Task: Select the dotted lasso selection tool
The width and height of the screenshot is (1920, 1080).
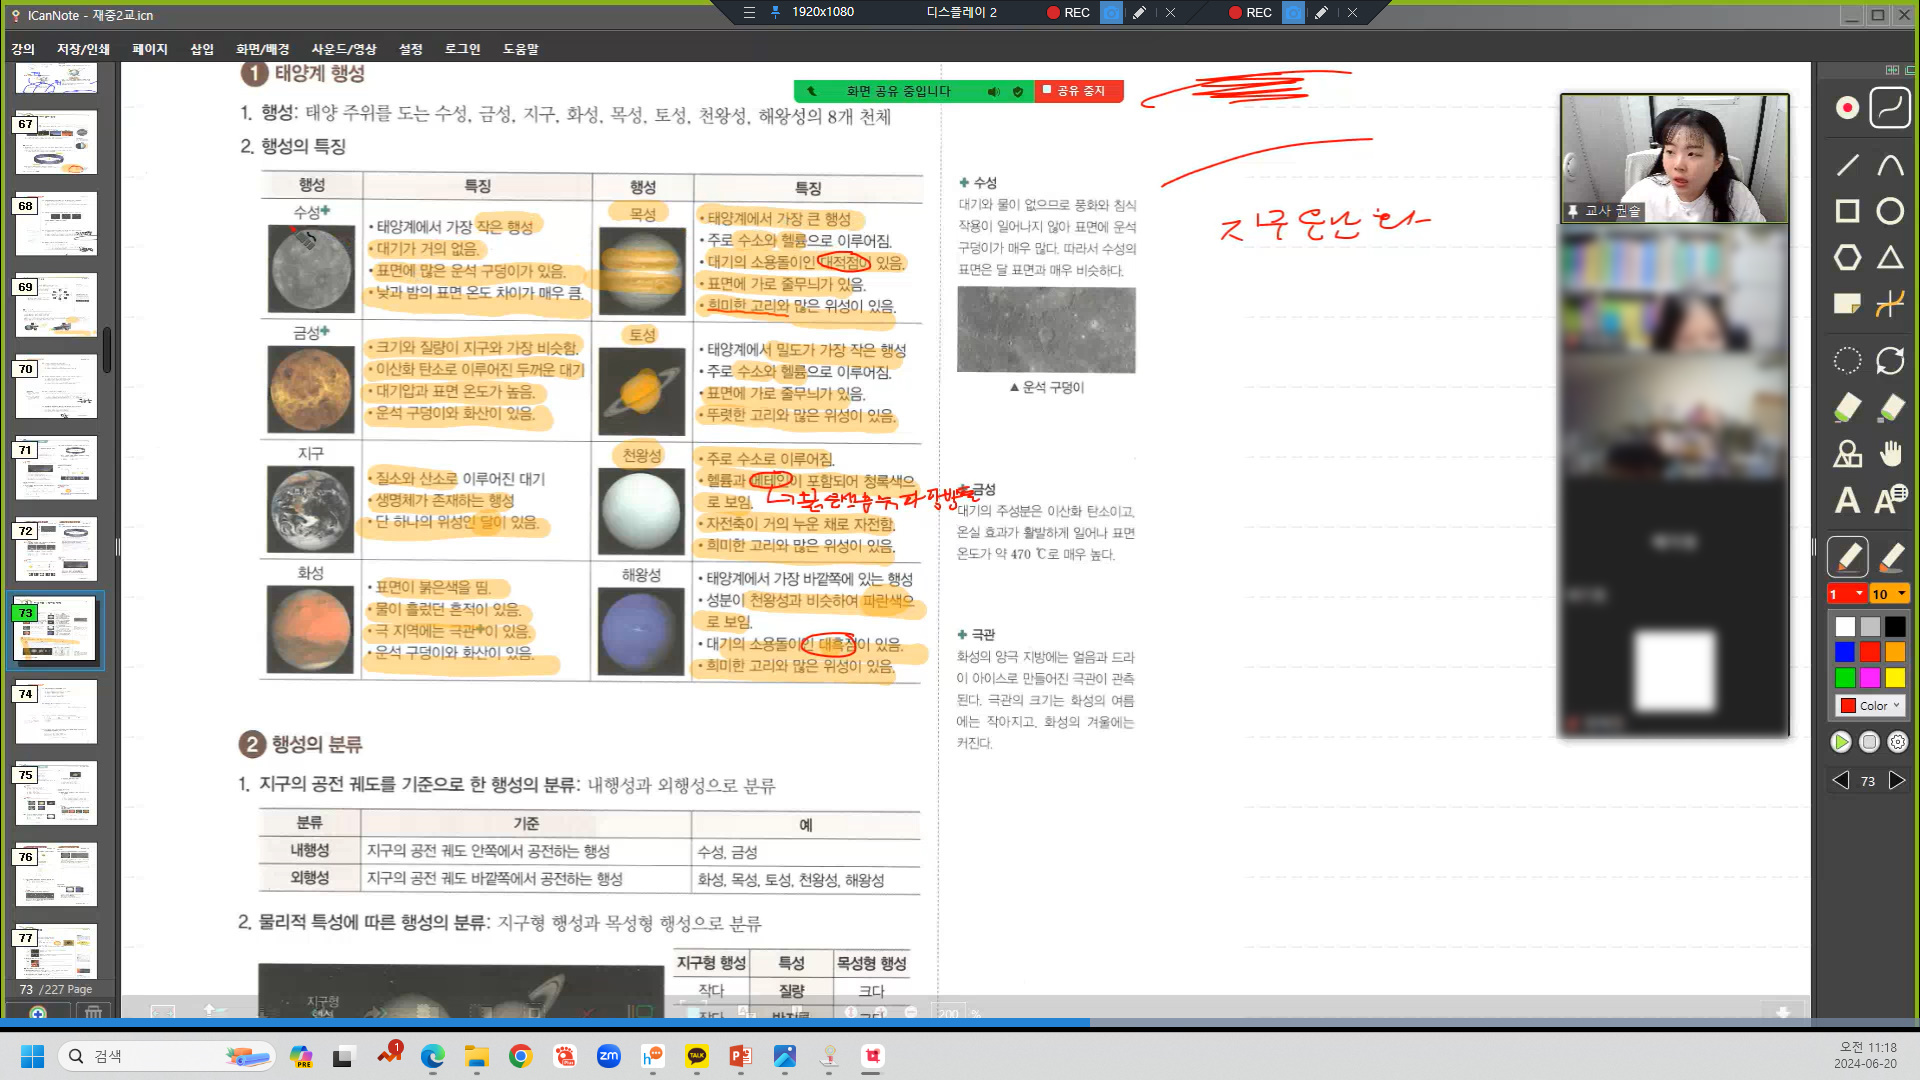Action: tap(1847, 360)
